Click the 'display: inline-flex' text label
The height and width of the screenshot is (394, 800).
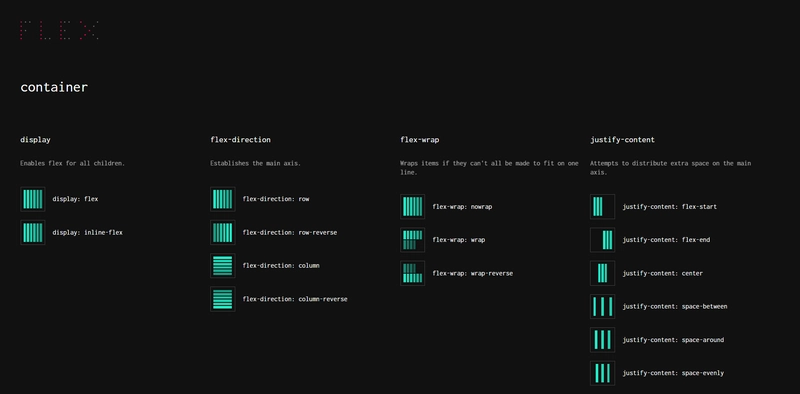[87, 233]
